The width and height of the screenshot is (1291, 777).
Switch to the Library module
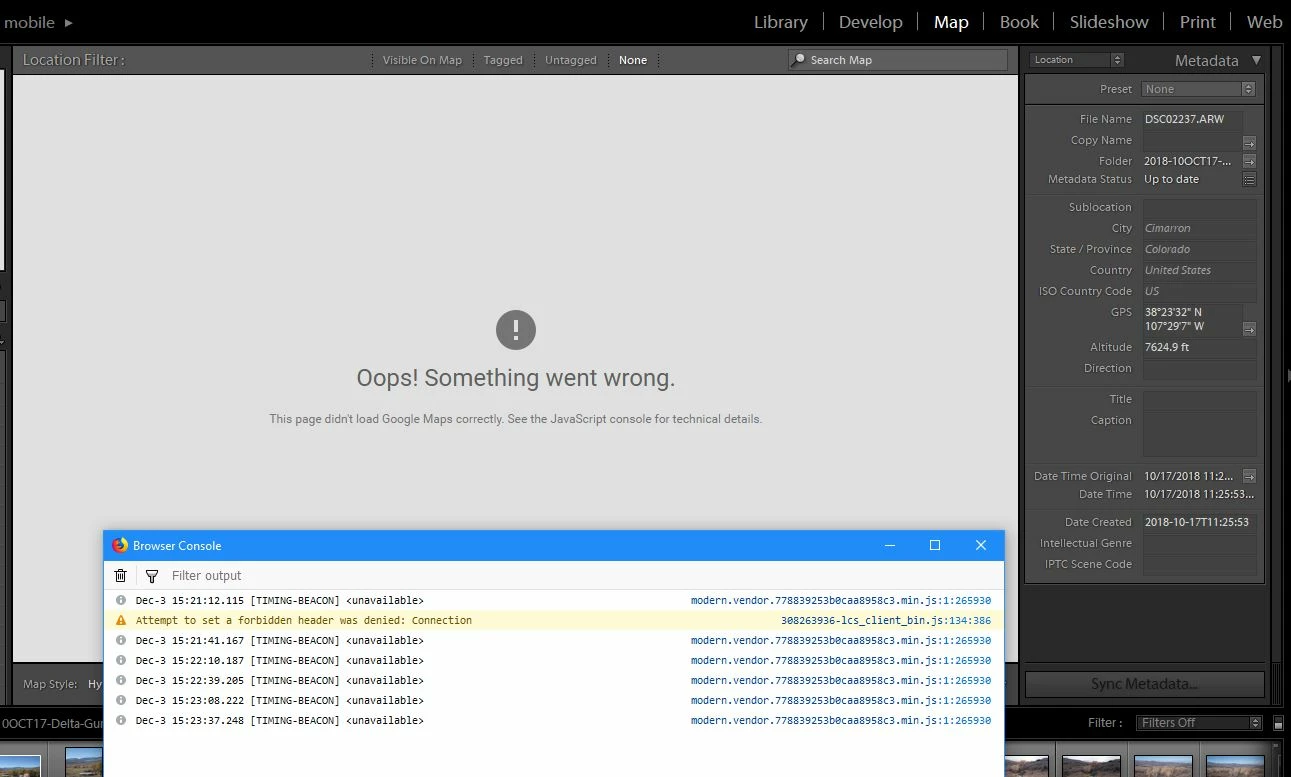[x=780, y=22]
